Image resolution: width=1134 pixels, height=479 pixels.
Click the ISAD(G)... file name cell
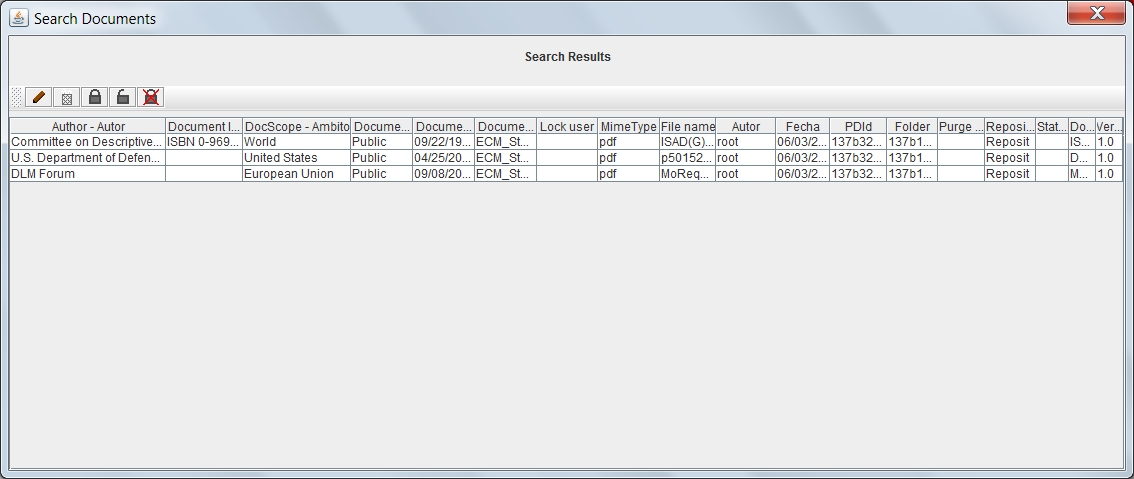[687, 142]
